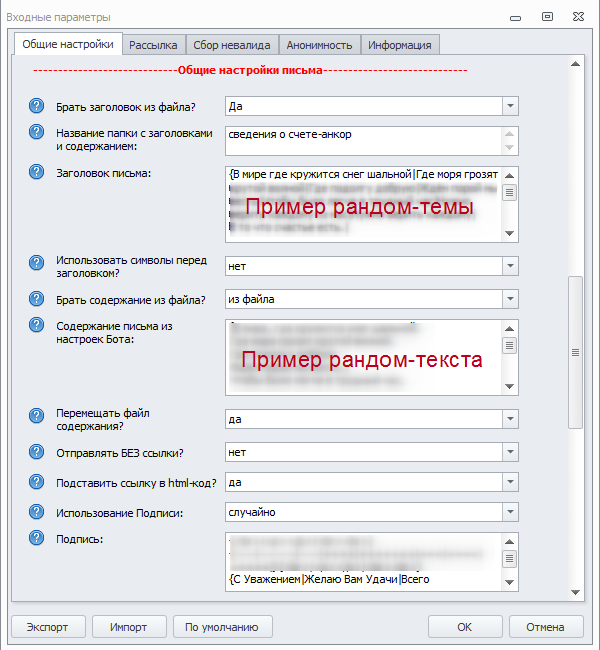Show help for 'Подставить ссылку в html-код?'
This screenshot has height=650, width=600.
[36, 482]
